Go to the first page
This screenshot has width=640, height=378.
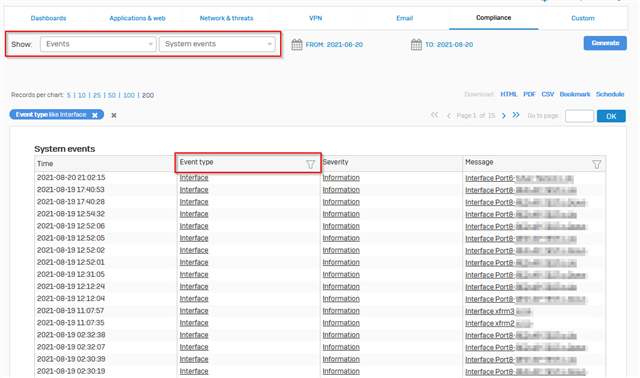pyautogui.click(x=434, y=115)
